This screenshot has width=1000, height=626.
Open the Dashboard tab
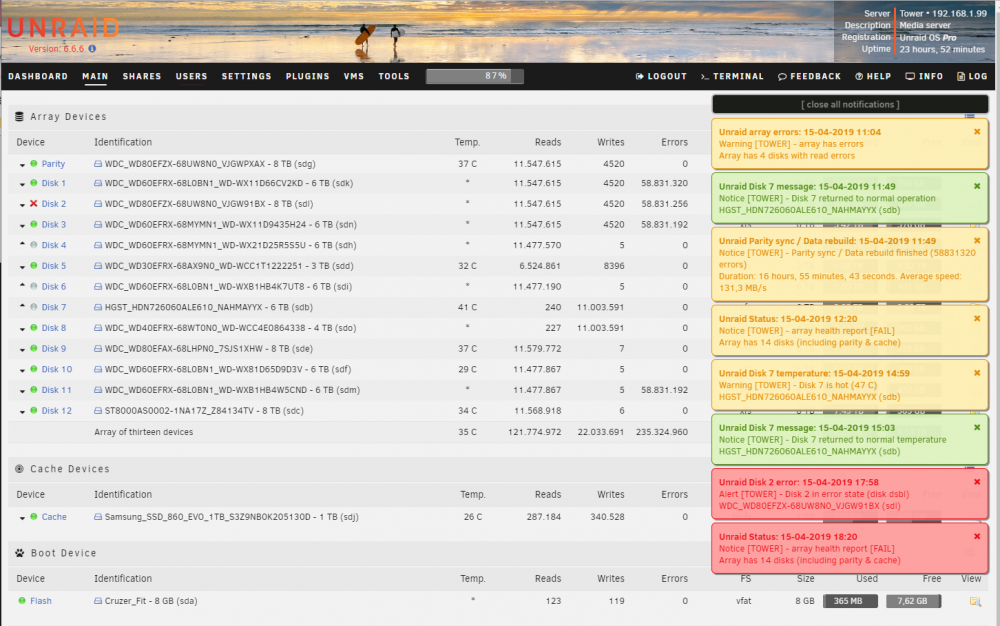click(x=38, y=76)
